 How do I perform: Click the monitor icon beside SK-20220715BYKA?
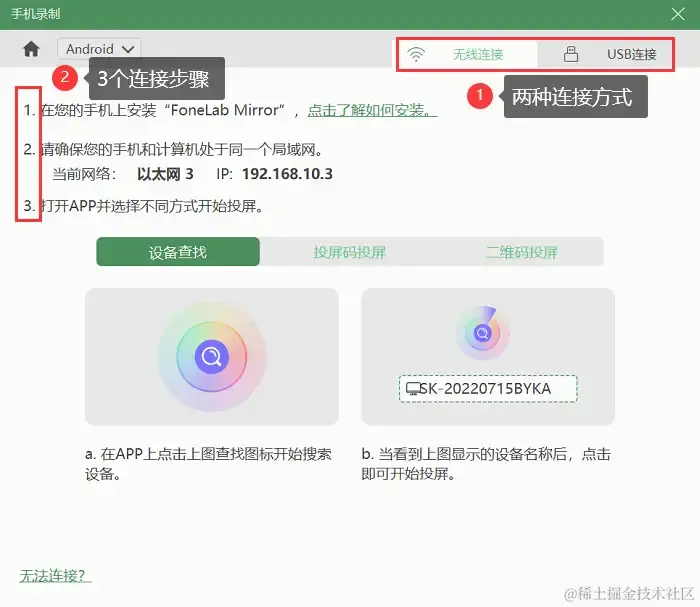pos(413,389)
